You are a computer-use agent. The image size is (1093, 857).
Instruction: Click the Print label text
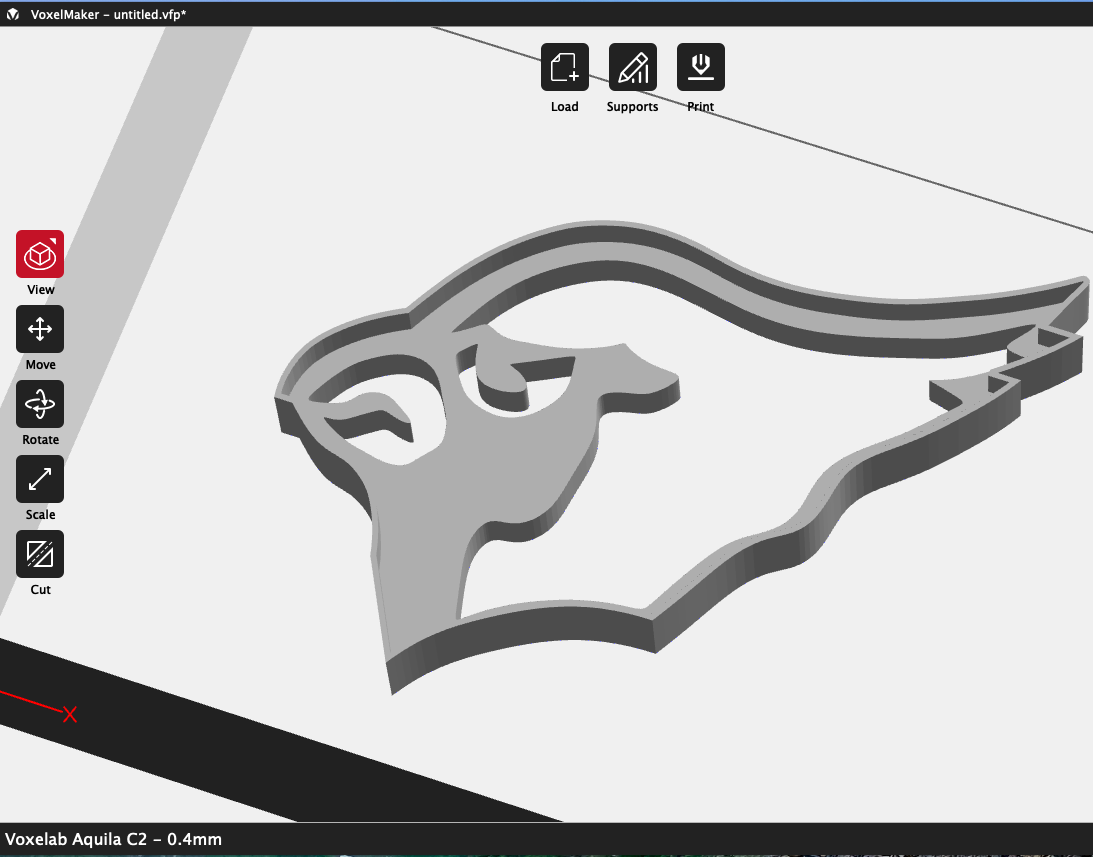coord(701,107)
